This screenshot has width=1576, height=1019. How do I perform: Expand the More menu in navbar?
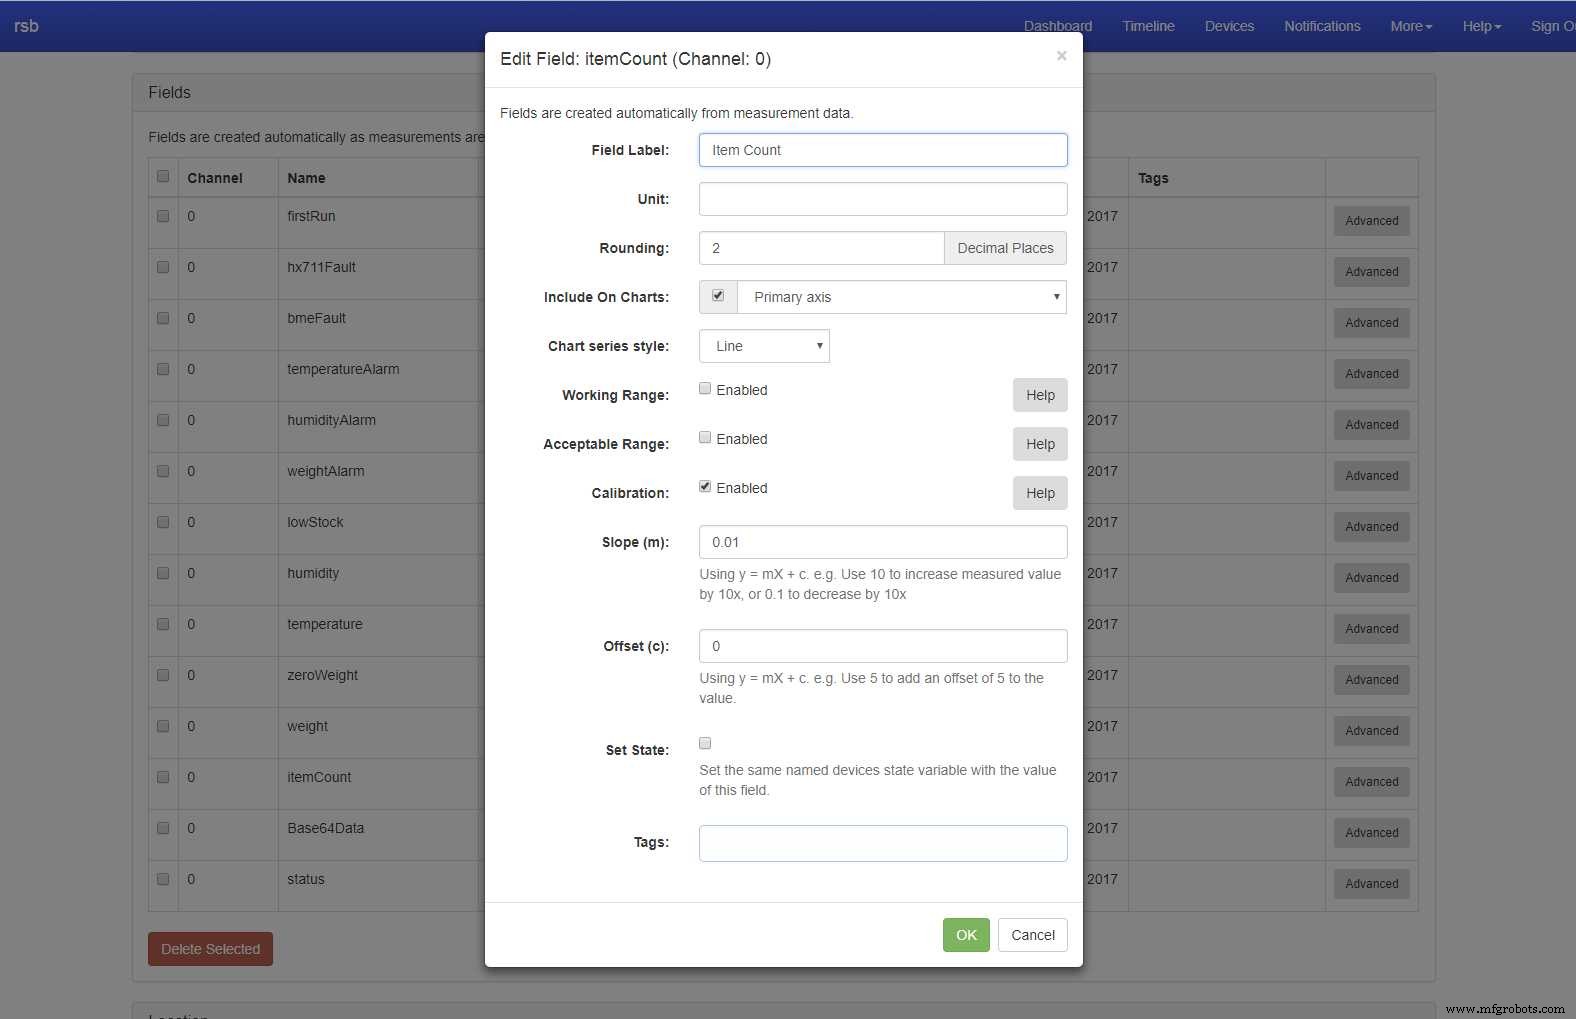pyautogui.click(x=1410, y=26)
